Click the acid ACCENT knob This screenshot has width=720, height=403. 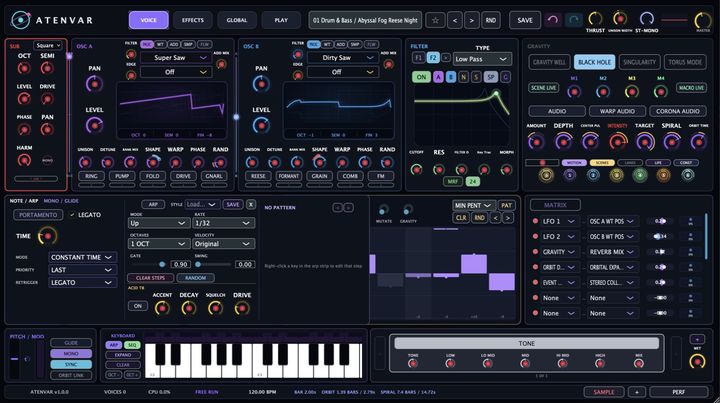tap(162, 308)
